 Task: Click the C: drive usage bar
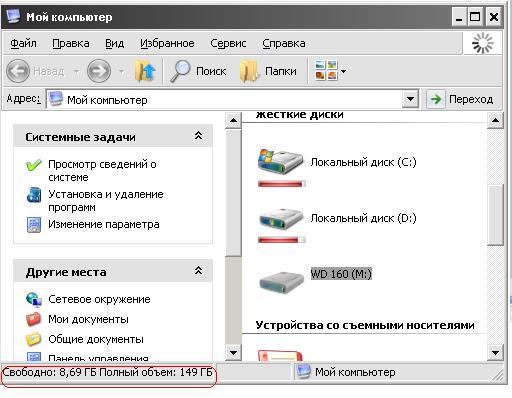(x=282, y=184)
